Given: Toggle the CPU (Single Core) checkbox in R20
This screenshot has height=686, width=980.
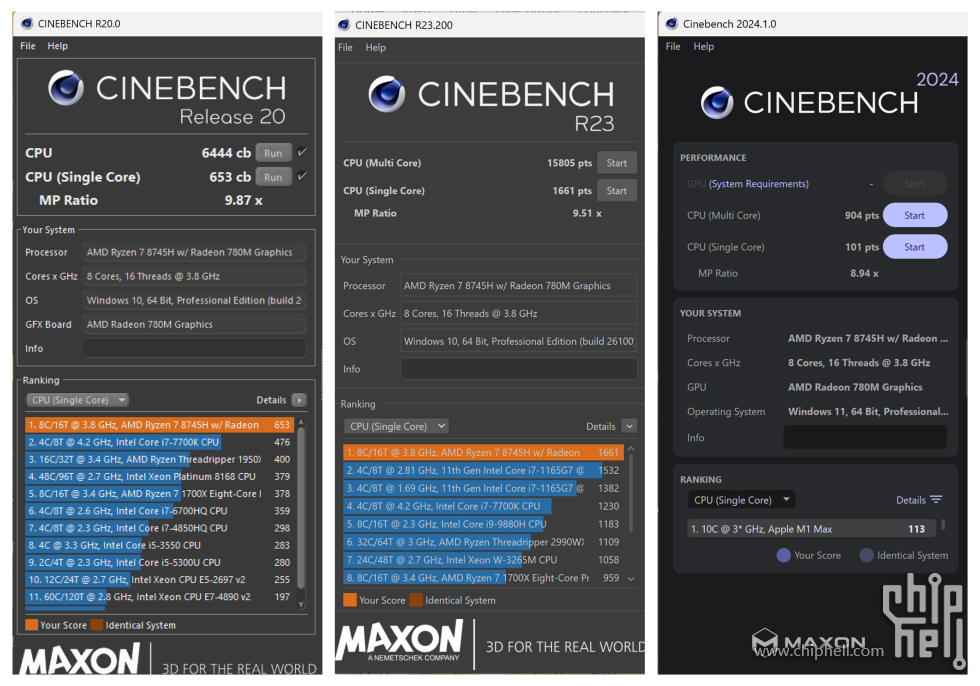Looking at the screenshot, I should pos(302,176).
